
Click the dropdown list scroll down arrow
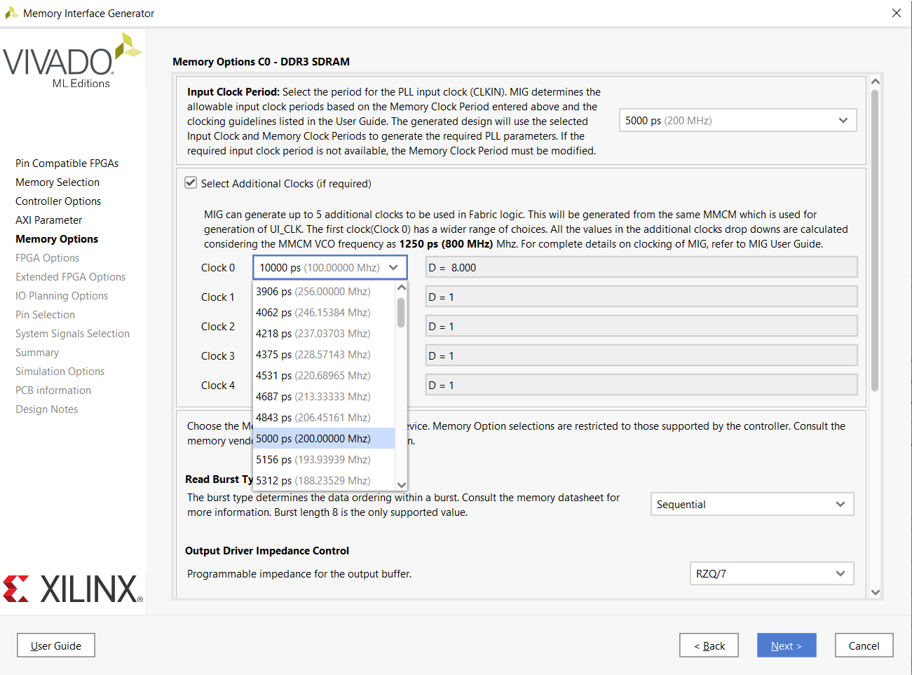(401, 484)
